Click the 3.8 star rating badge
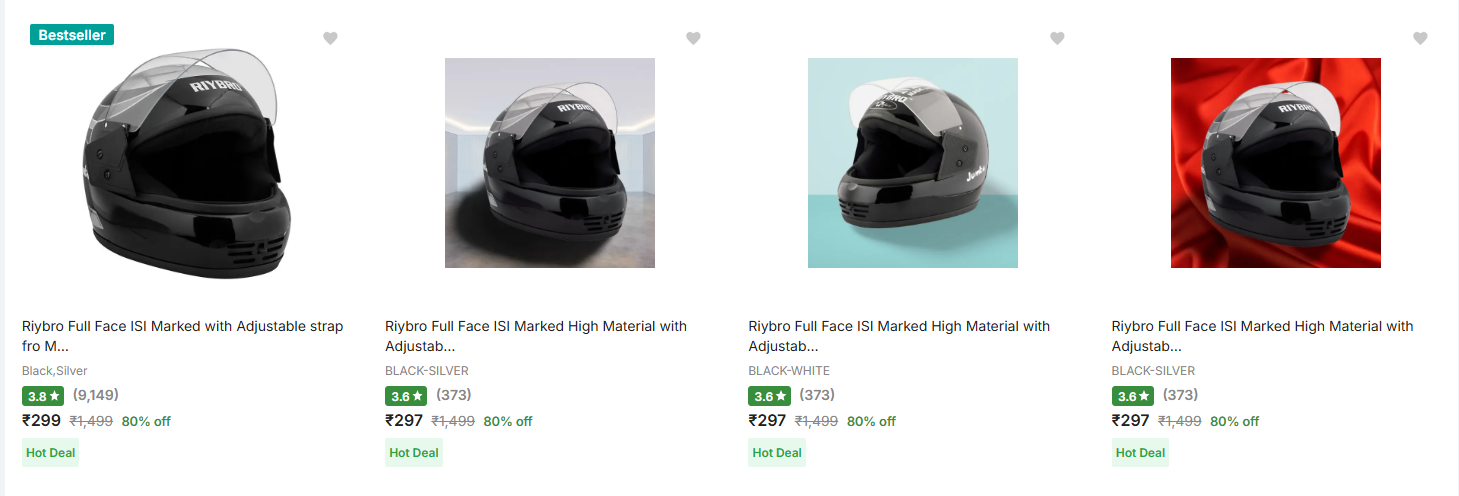Screen dimensions: 1459x496 [x=43, y=396]
